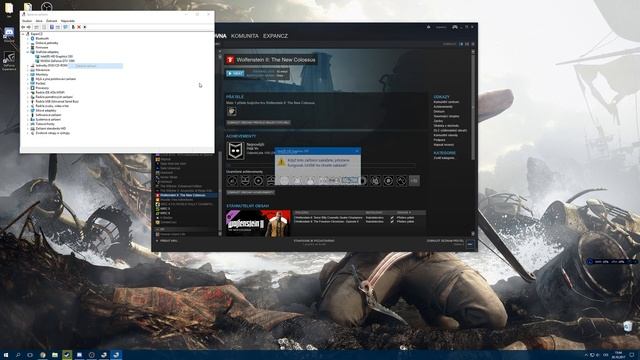The image size is (640, 360).
Task: Toggle the checkbox in the first DLC row
Action: tap(392, 218)
